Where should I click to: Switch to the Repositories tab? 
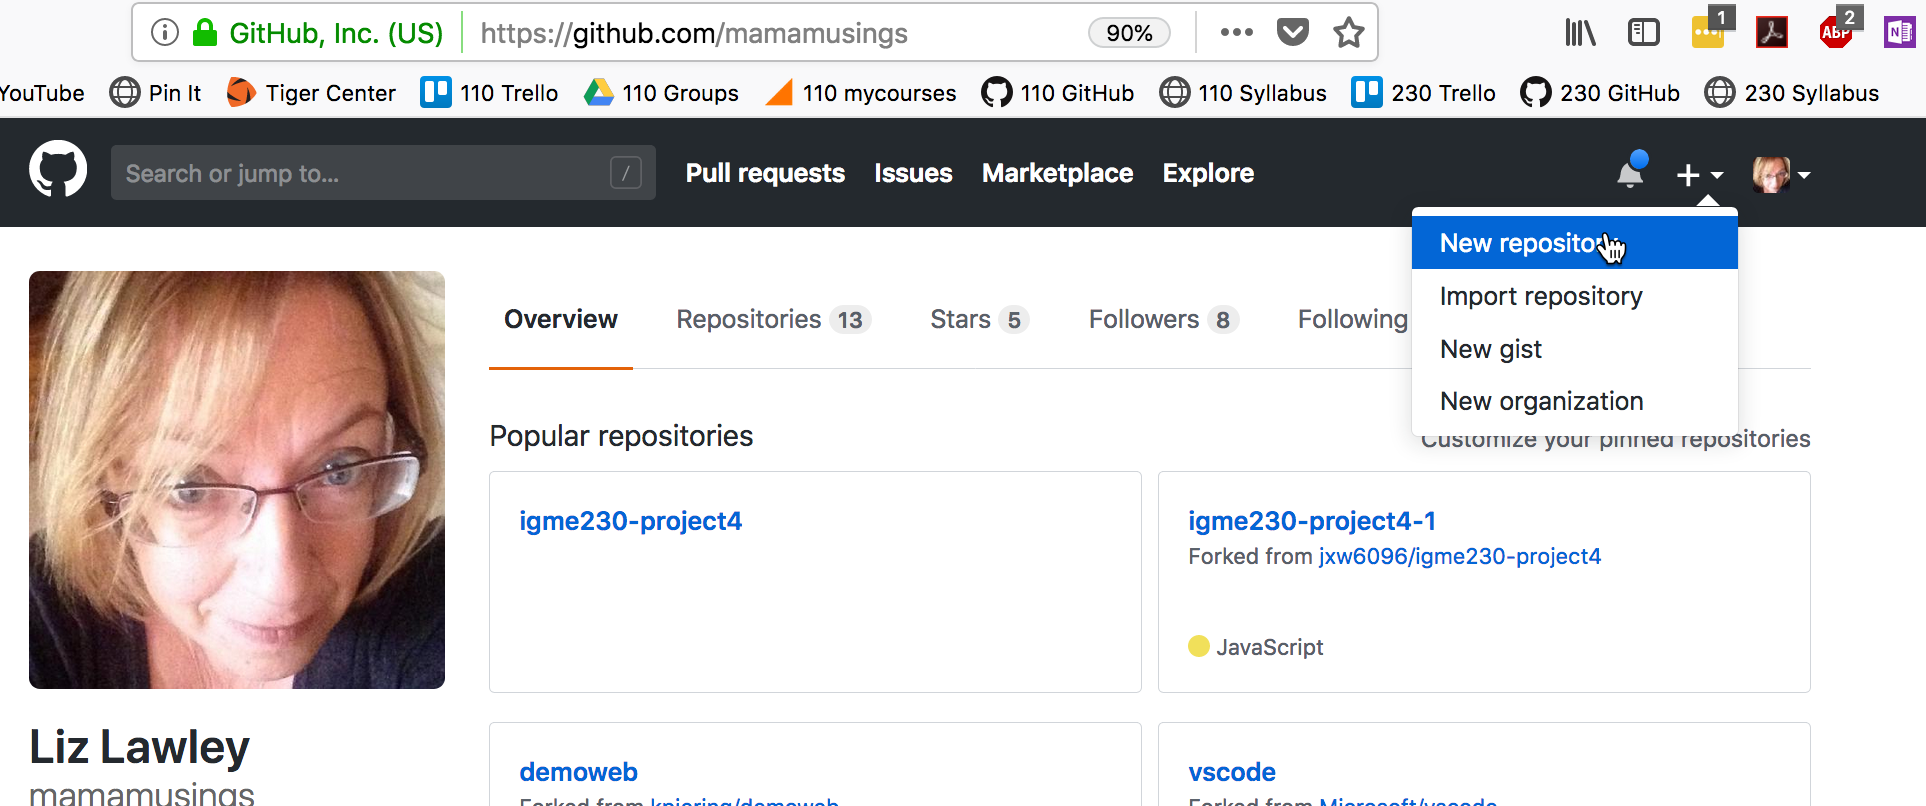click(773, 319)
